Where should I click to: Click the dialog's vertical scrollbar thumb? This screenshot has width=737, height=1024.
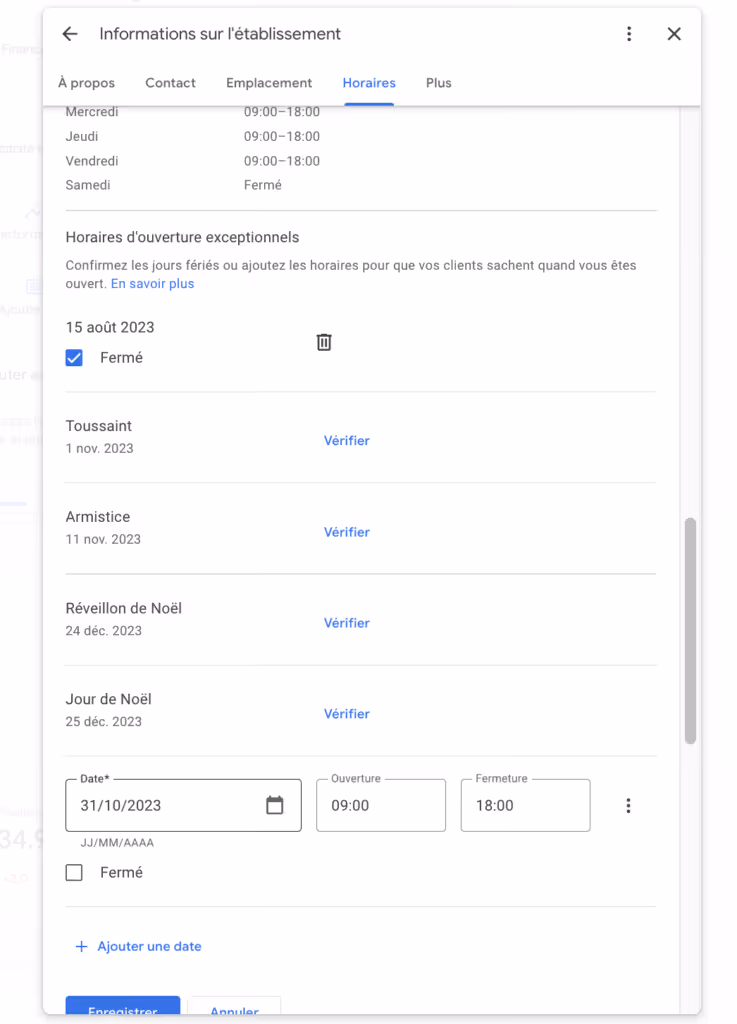pos(690,631)
